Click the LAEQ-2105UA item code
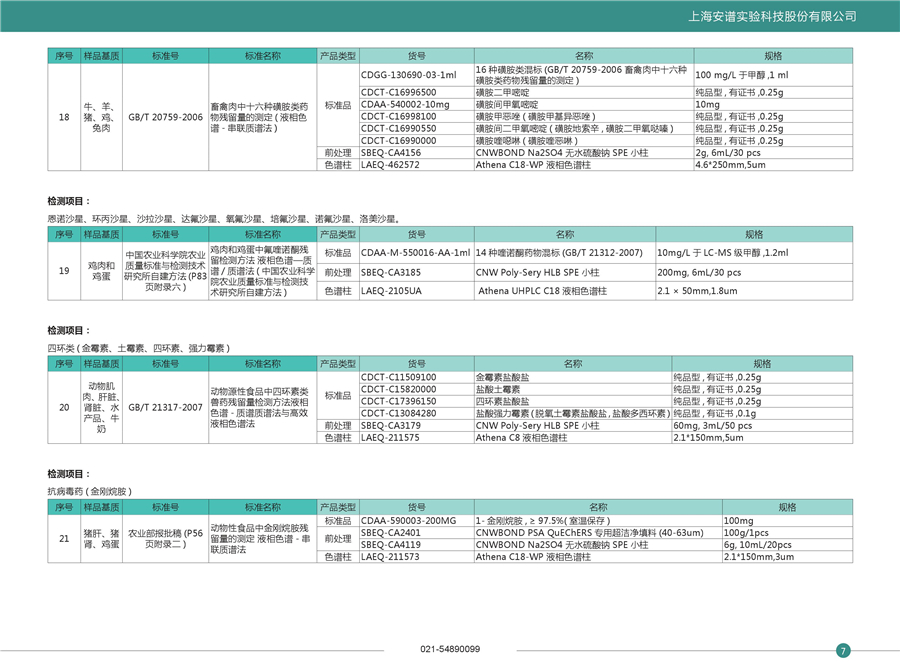The height and width of the screenshot is (663, 900). (391, 291)
